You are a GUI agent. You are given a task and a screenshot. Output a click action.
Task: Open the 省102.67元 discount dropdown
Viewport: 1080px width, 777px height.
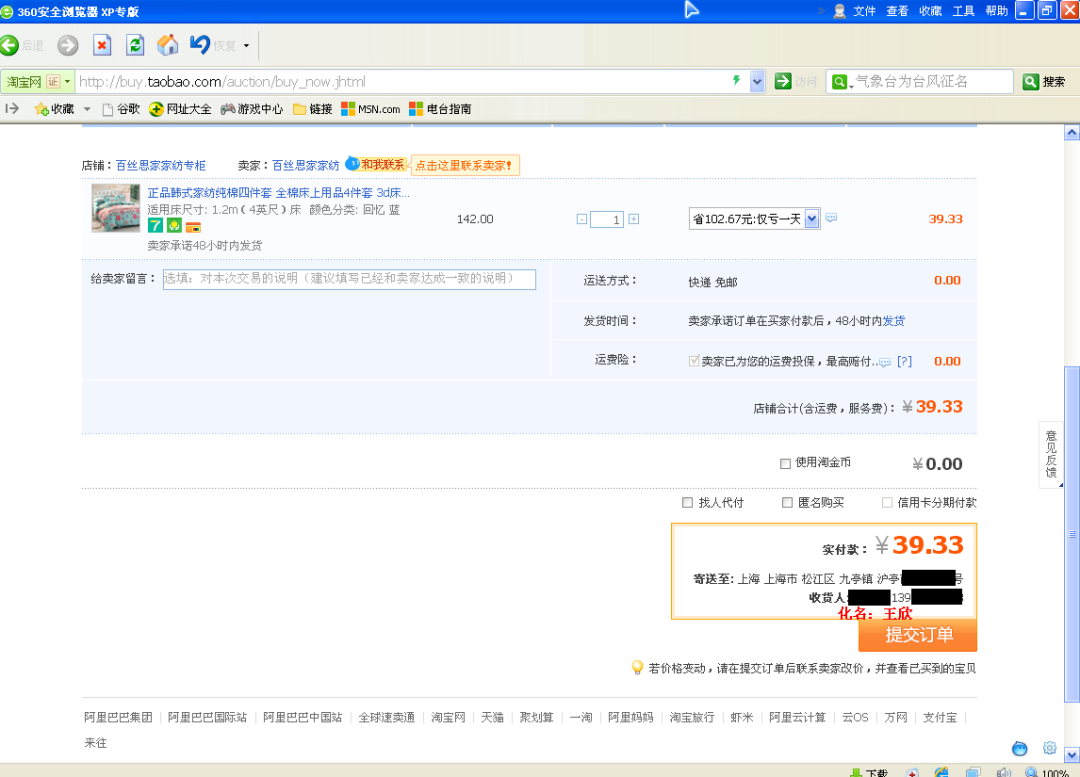pyautogui.click(x=754, y=219)
